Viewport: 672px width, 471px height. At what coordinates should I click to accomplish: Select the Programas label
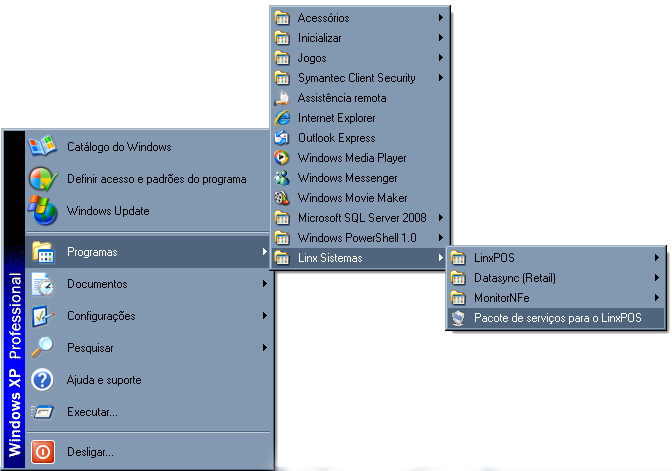(x=92, y=252)
